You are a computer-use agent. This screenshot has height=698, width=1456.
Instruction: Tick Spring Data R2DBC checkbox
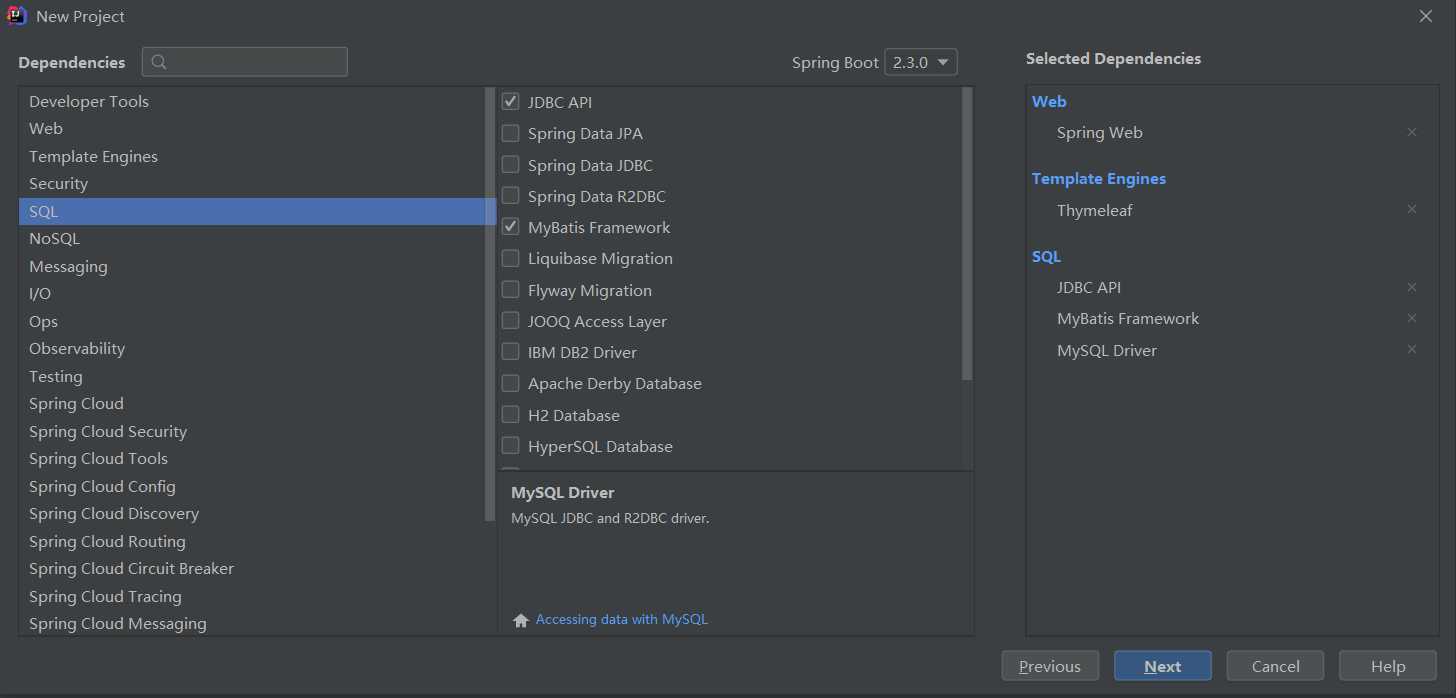[510, 196]
